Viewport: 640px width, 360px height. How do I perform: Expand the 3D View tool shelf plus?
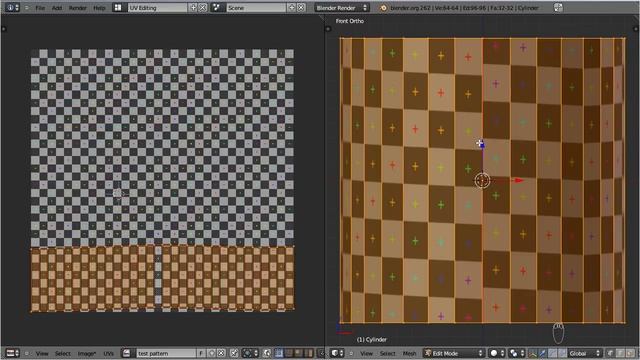click(329, 29)
